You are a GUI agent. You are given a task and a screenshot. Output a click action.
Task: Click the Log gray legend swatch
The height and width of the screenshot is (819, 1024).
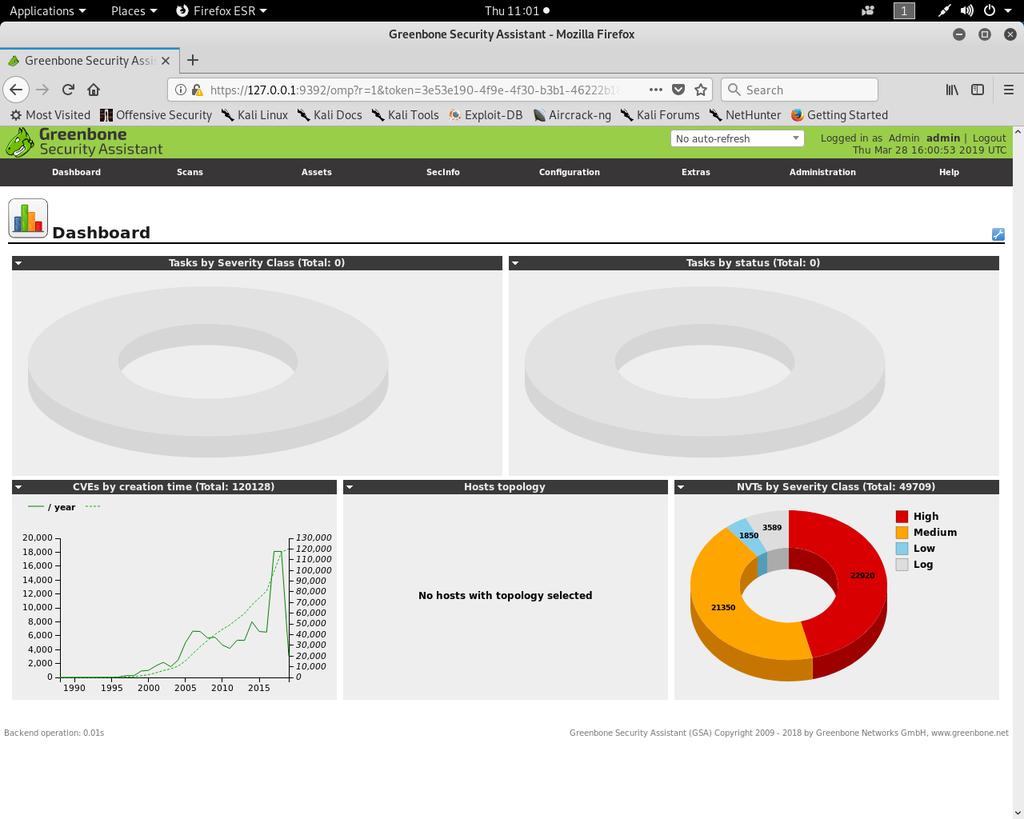(902, 565)
